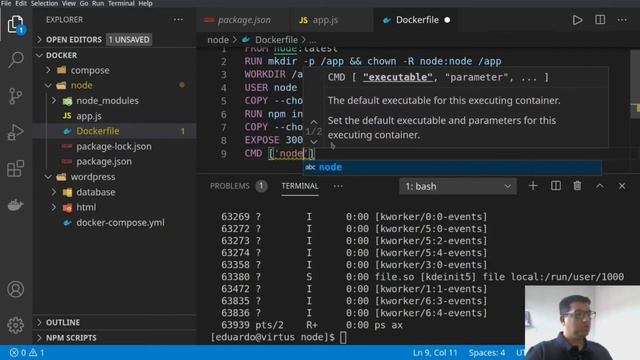Select the Dockerfile editor tab

point(416,20)
